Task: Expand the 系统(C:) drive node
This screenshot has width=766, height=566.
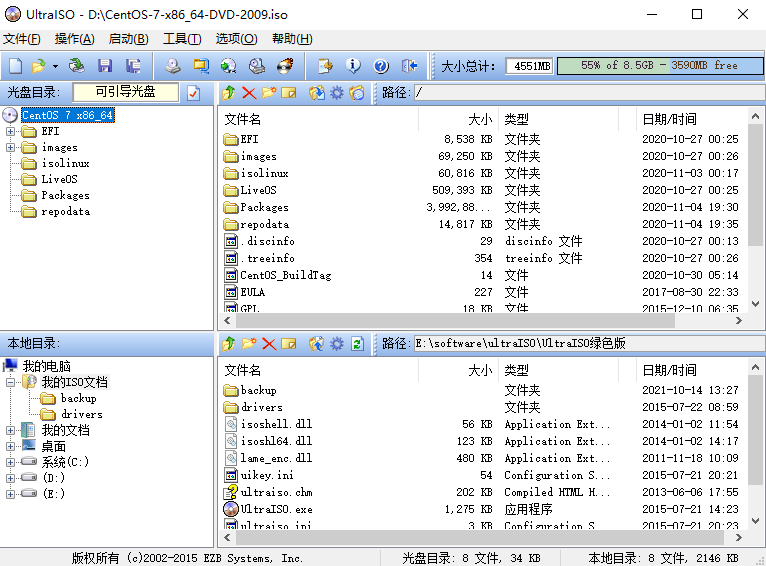Action: (x=10, y=462)
